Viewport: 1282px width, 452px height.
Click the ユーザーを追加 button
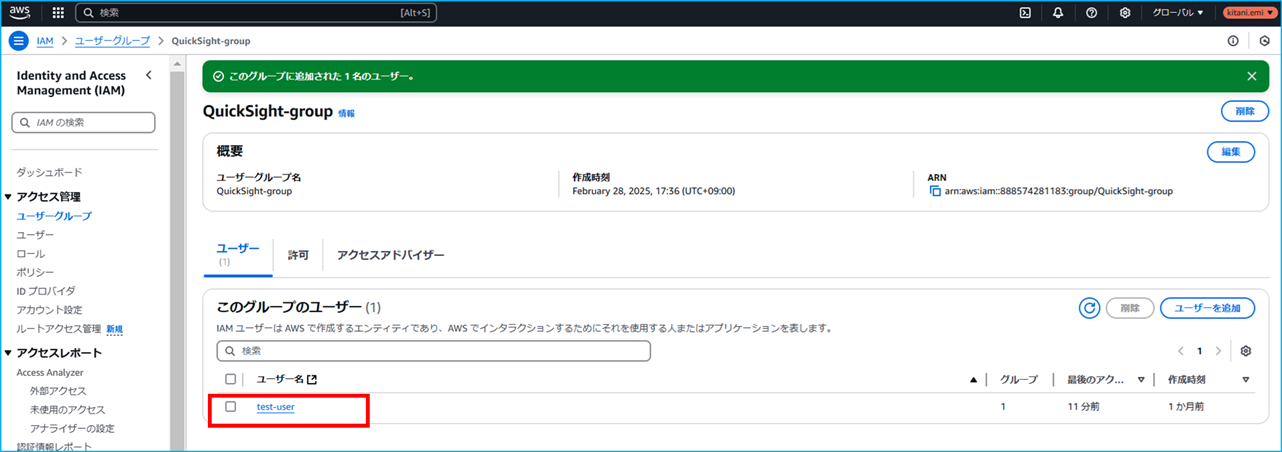[x=1207, y=308]
